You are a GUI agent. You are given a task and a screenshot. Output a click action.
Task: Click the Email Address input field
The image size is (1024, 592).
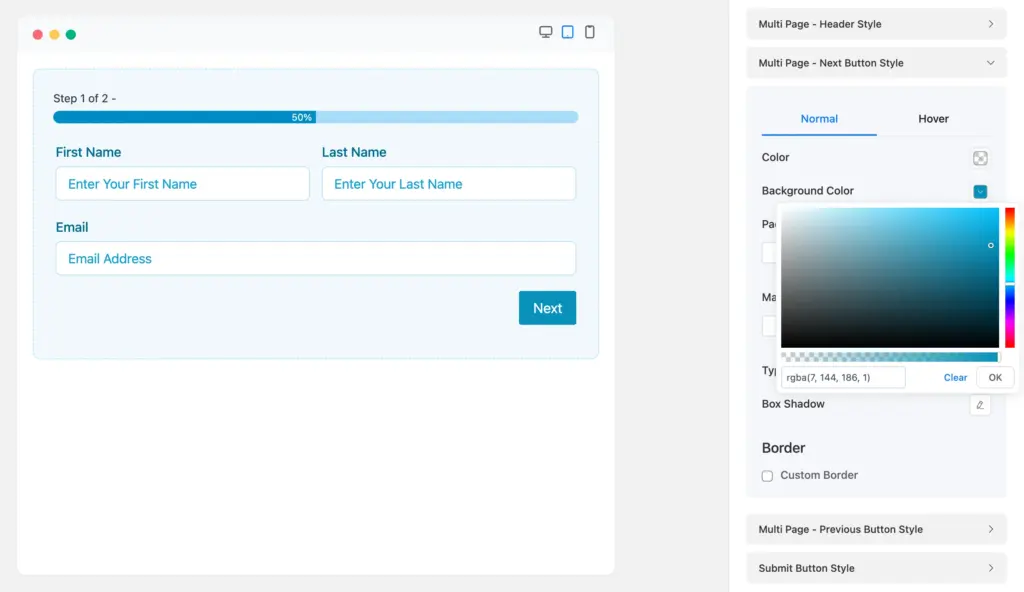[x=315, y=259]
